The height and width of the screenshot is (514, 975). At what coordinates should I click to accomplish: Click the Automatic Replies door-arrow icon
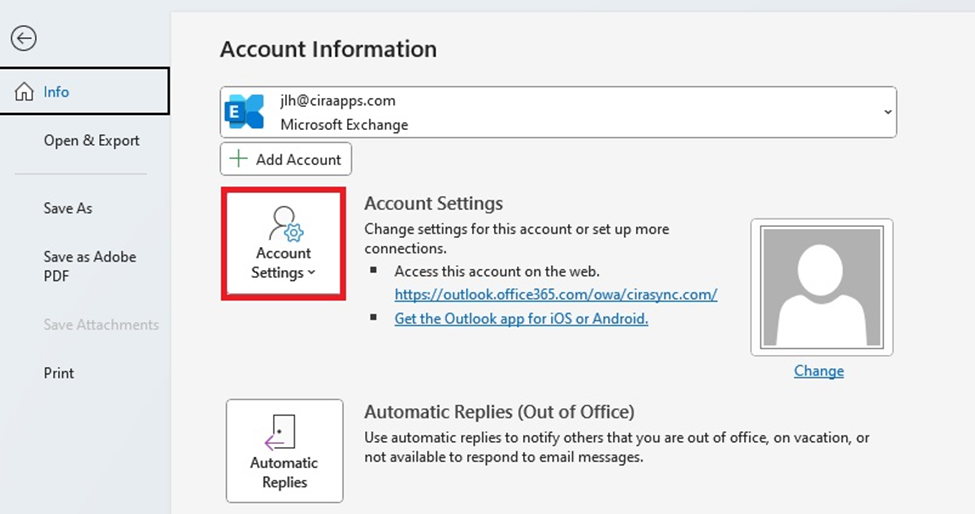[280, 433]
